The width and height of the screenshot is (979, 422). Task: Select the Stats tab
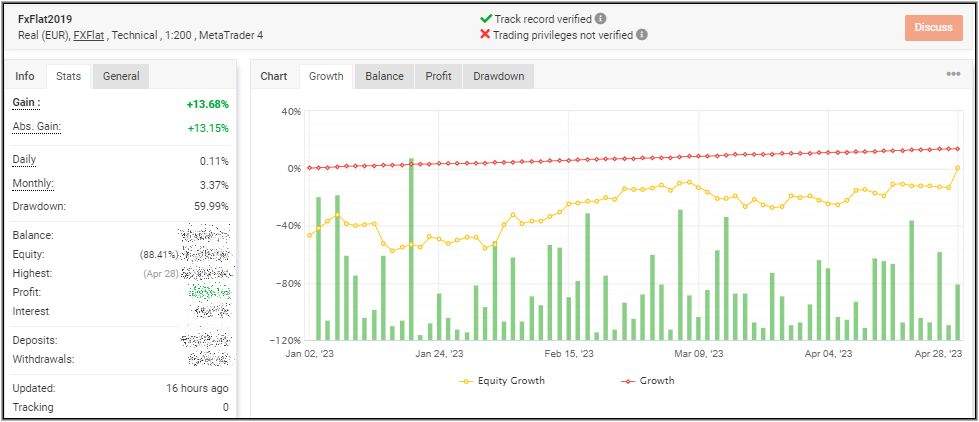[x=68, y=76]
